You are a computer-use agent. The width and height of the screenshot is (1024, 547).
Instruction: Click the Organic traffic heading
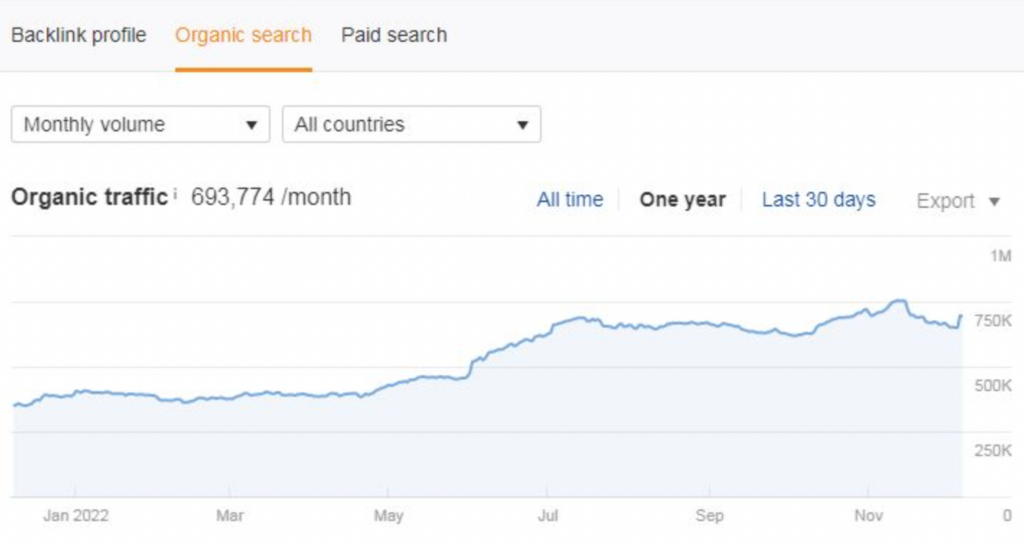point(89,196)
